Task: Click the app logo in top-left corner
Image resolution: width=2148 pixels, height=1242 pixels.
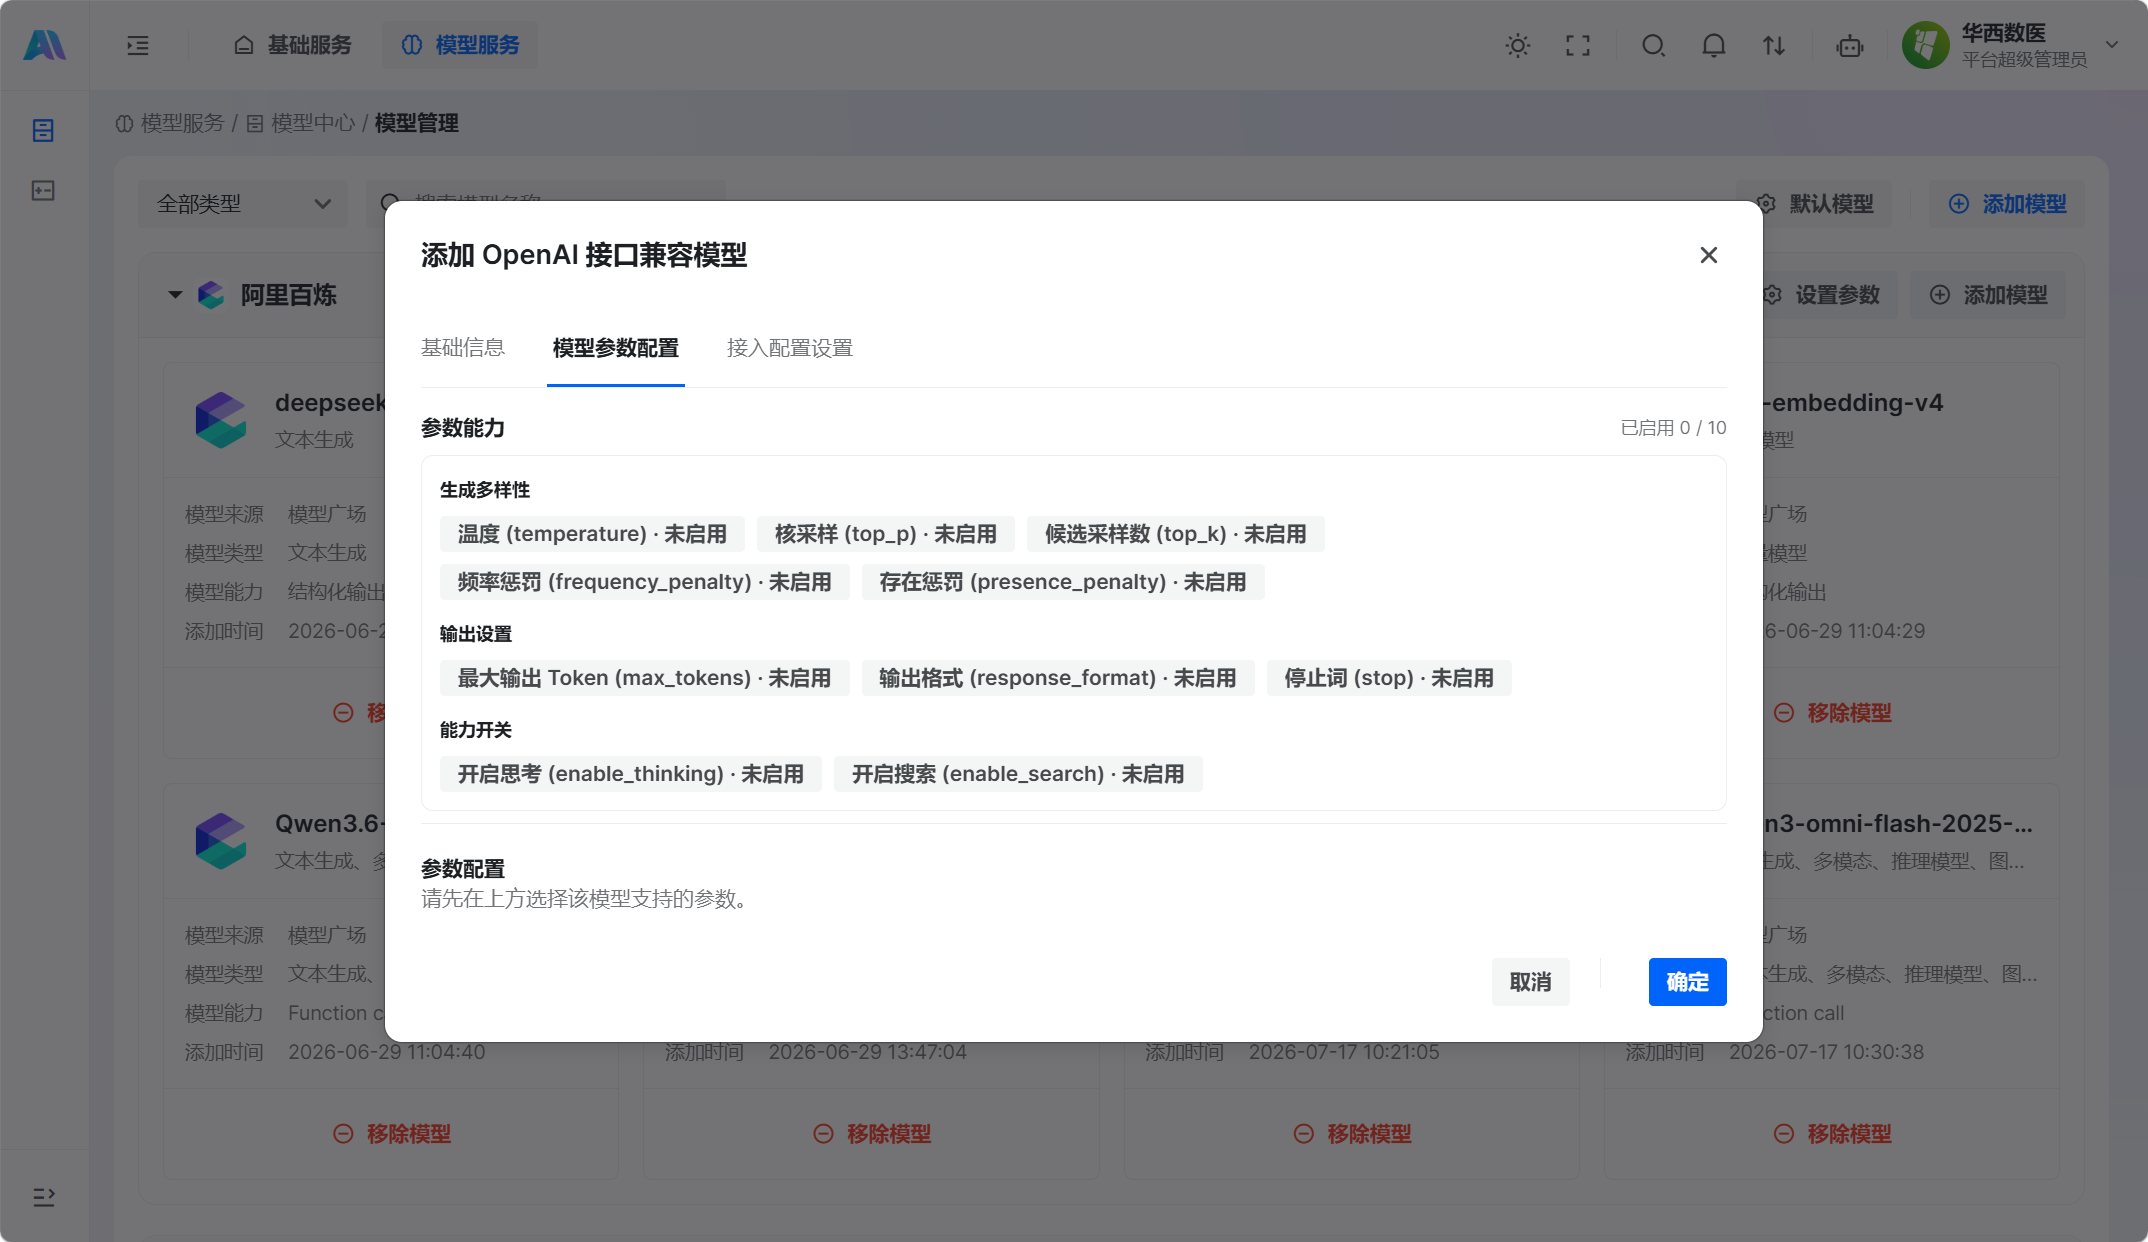Action: coord(44,45)
